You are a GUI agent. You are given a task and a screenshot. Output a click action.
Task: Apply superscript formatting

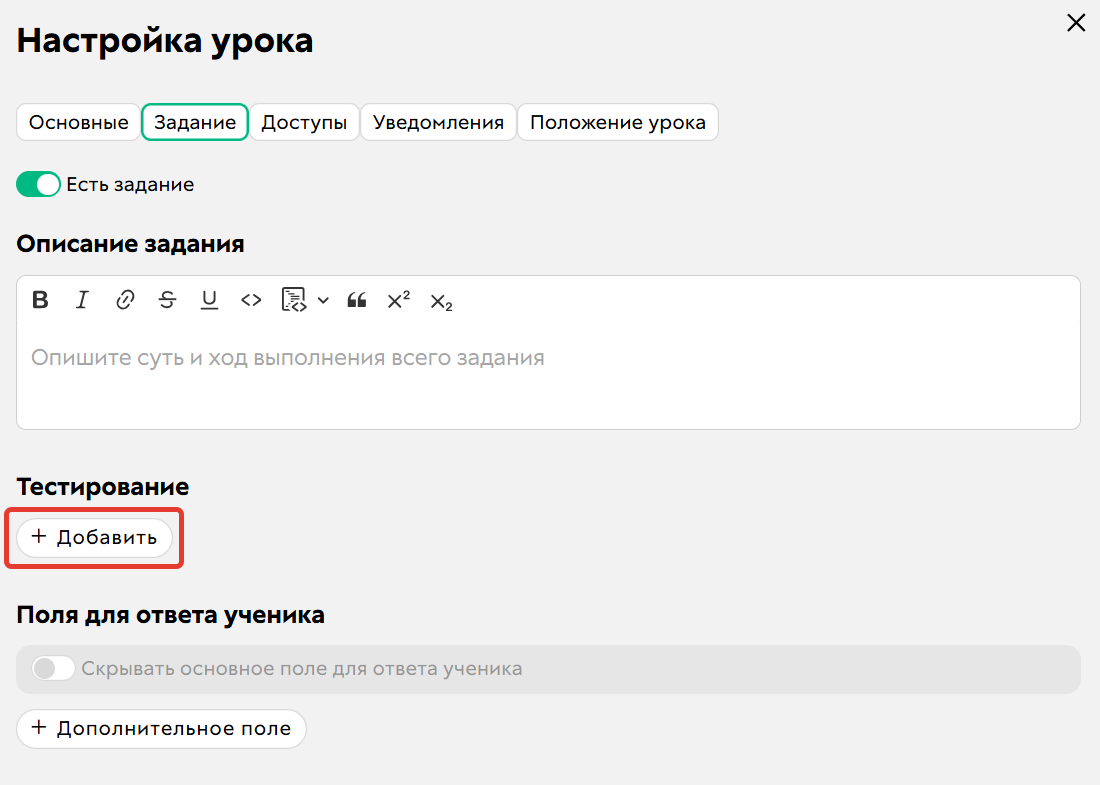(x=398, y=299)
